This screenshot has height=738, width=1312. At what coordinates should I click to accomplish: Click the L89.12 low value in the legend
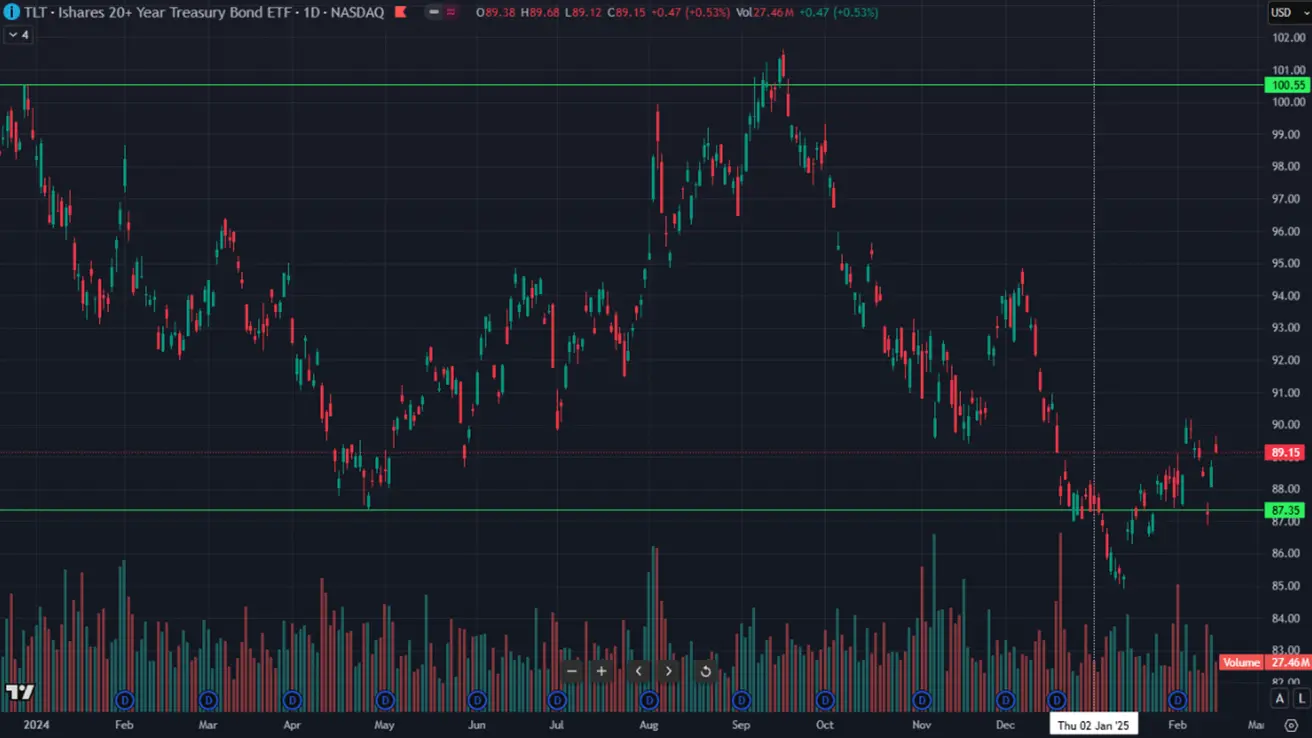pyautogui.click(x=584, y=12)
